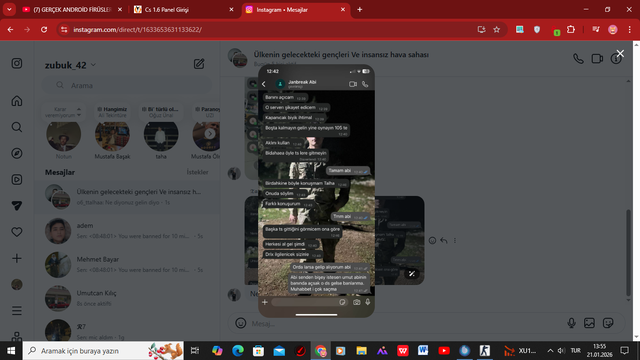Bookmark this page with the star icon

coord(496,29)
